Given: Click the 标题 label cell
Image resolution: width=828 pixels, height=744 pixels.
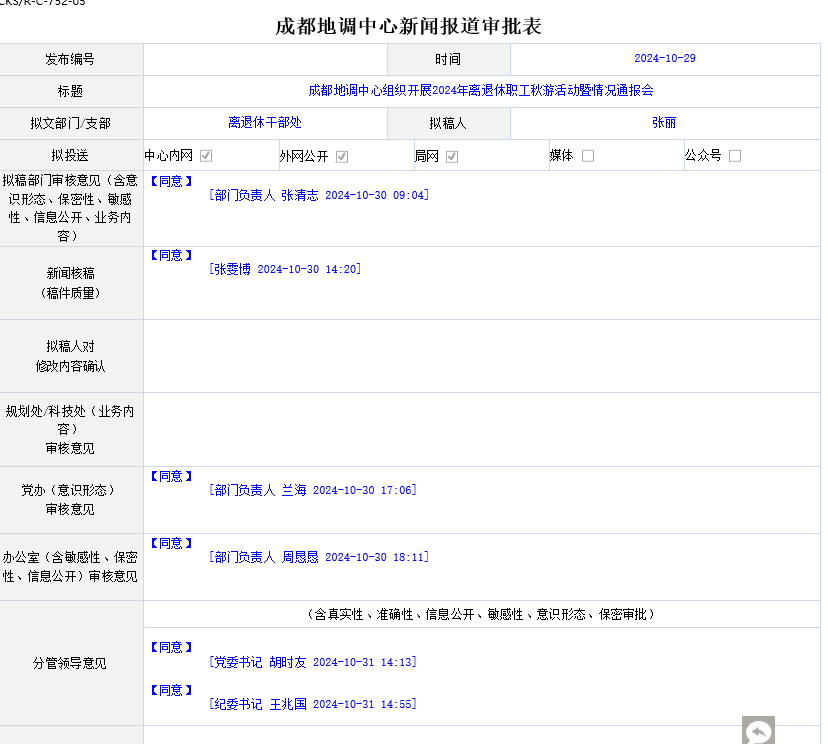Looking at the screenshot, I should 71,91.
